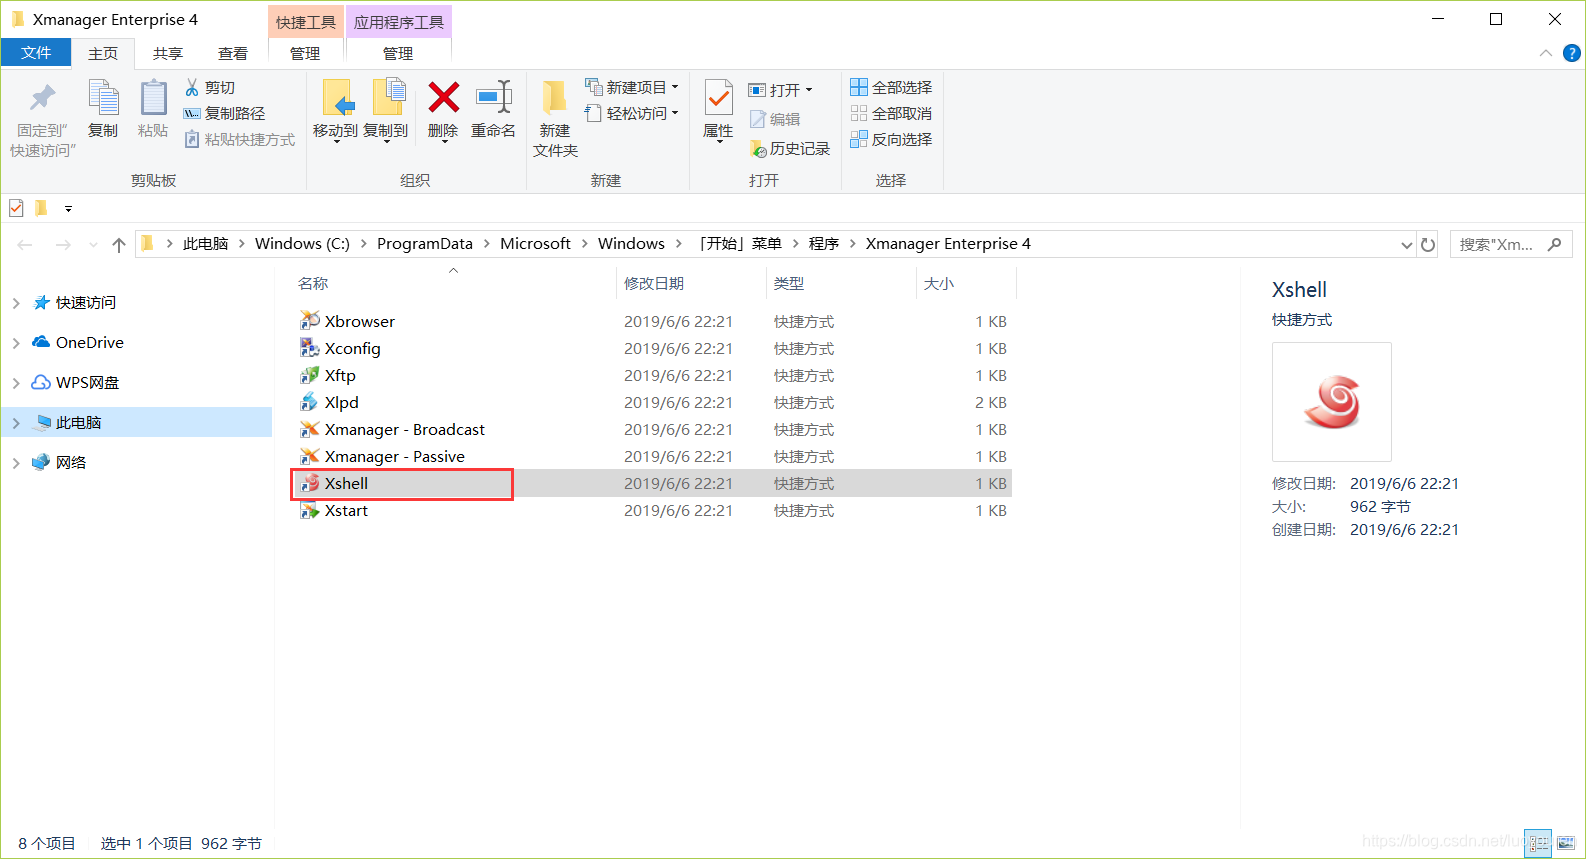Click the red X Delete icon
The width and height of the screenshot is (1586, 859).
(x=443, y=98)
